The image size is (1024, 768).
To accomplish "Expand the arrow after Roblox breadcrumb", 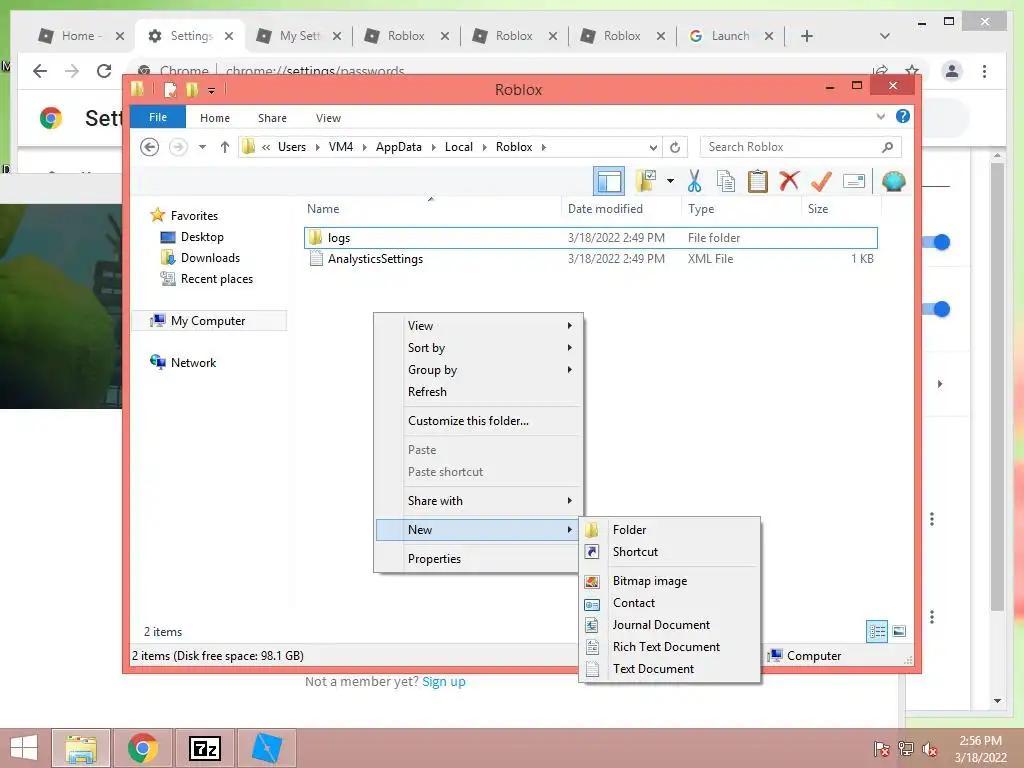I will pos(543,147).
